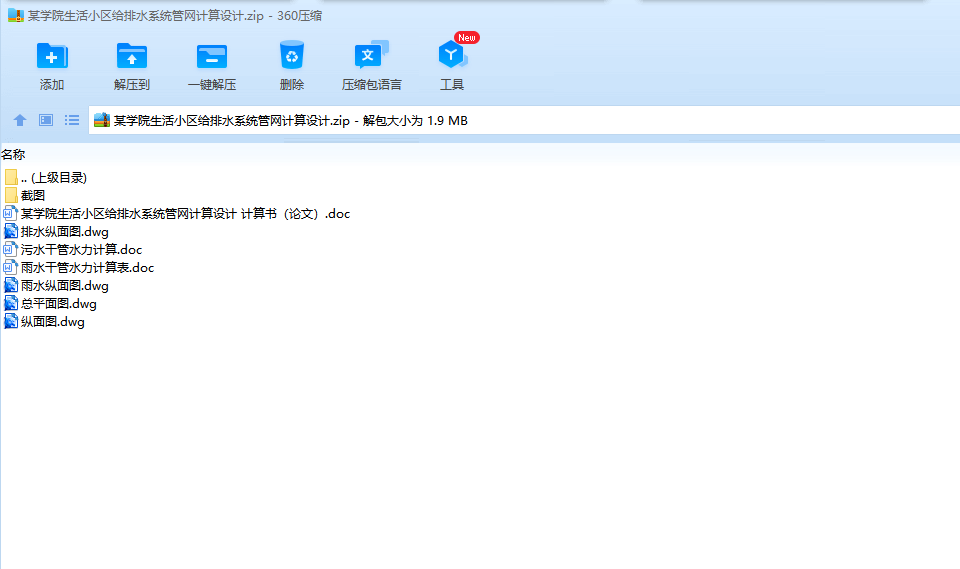
Task: Select the 纵面图.dwg file name
Action: (x=53, y=322)
